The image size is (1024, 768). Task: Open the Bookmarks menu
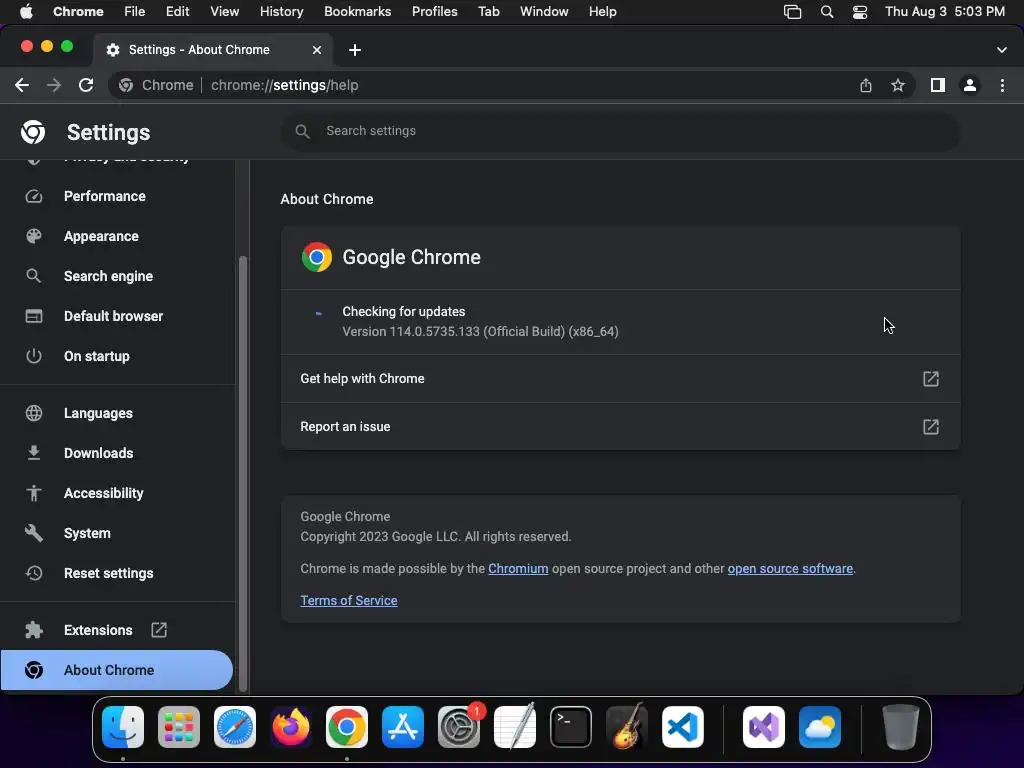coord(357,12)
